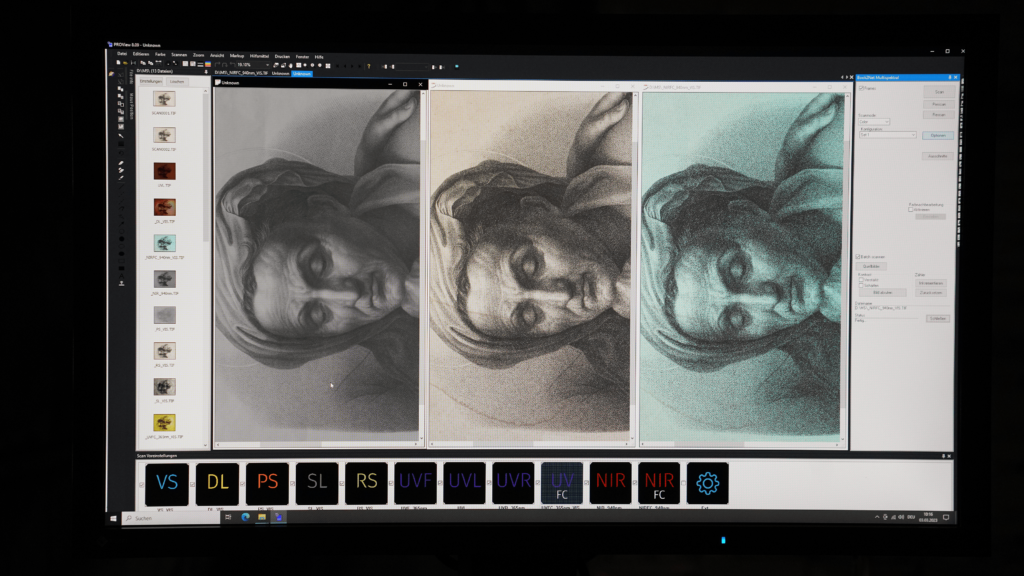Screen dimensions: 1024x576
Task: Select the VS scan preset tile
Action: [167, 483]
